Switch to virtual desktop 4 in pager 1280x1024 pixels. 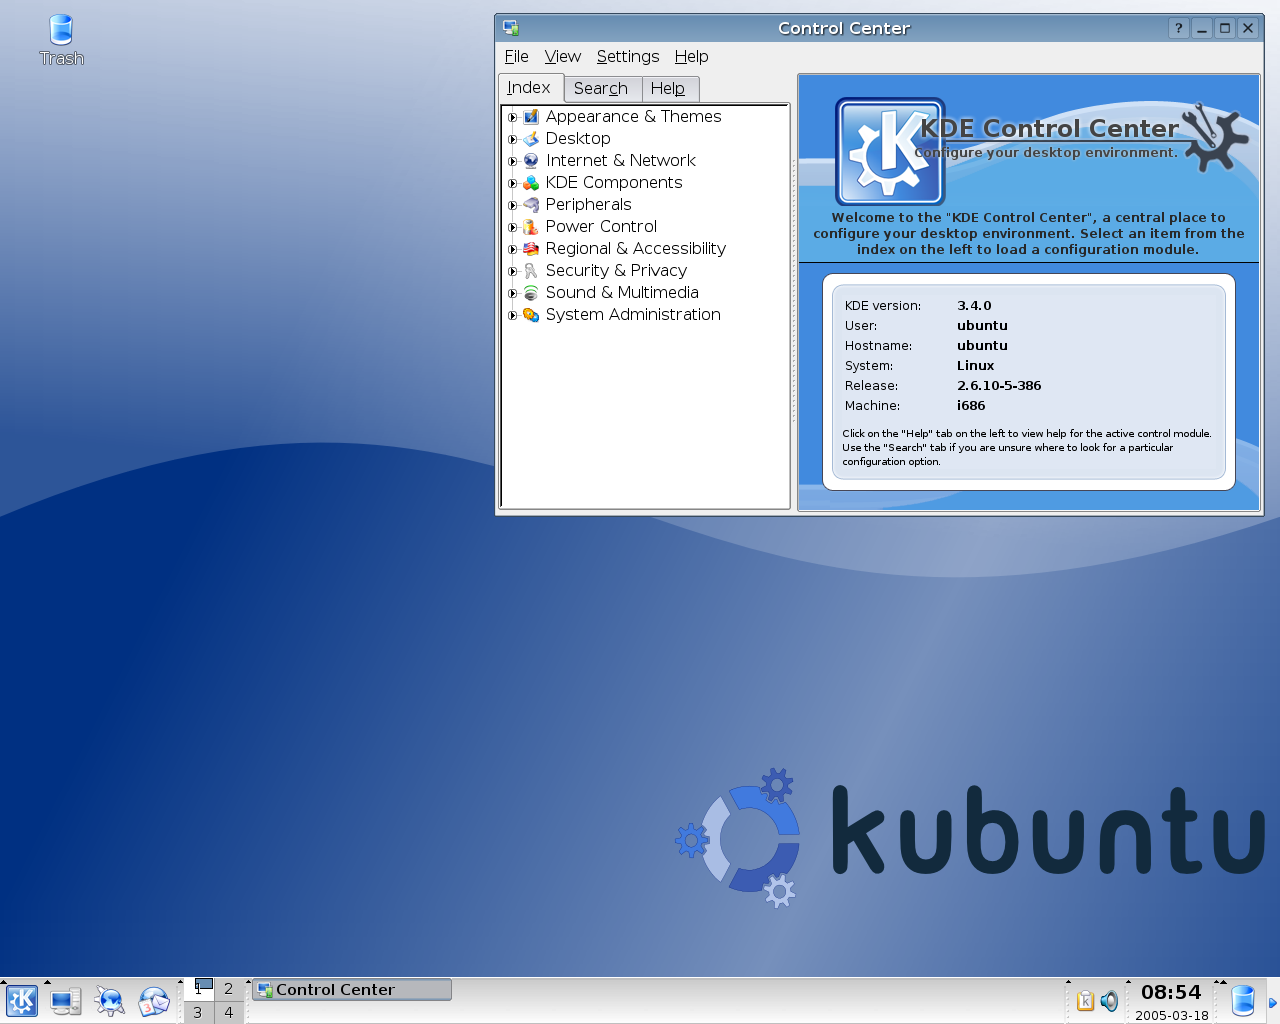229,1012
